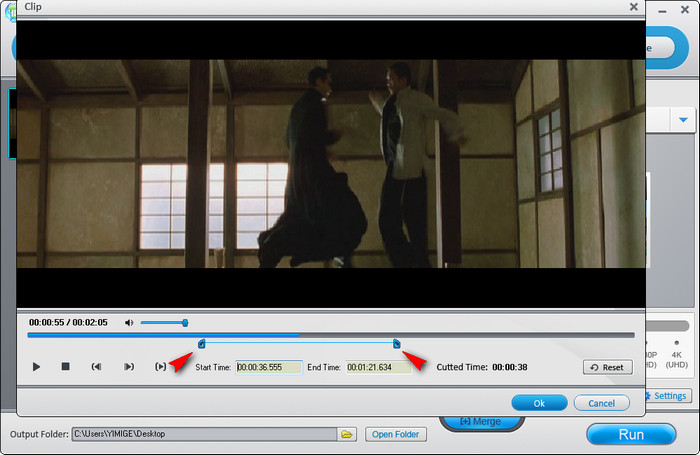Screen dimensions: 700x455
Task: Adjust the volume slider handle
Action: 185,323
